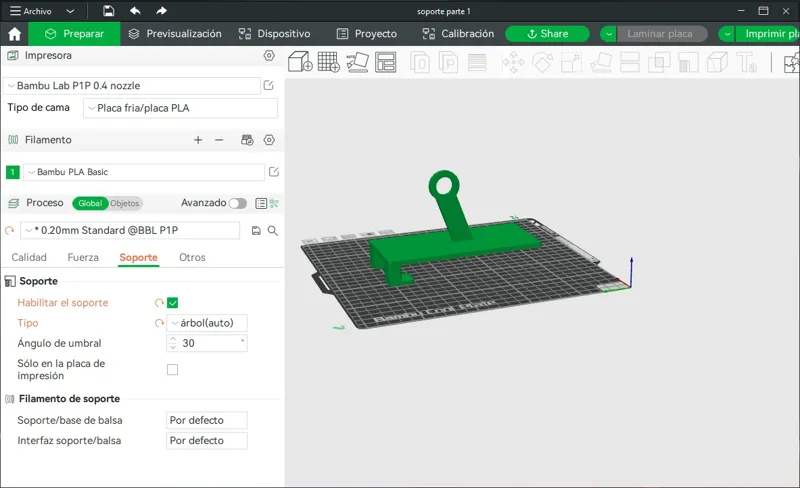Click the Move tool icon
The width and height of the screenshot is (800, 488).
[513, 63]
